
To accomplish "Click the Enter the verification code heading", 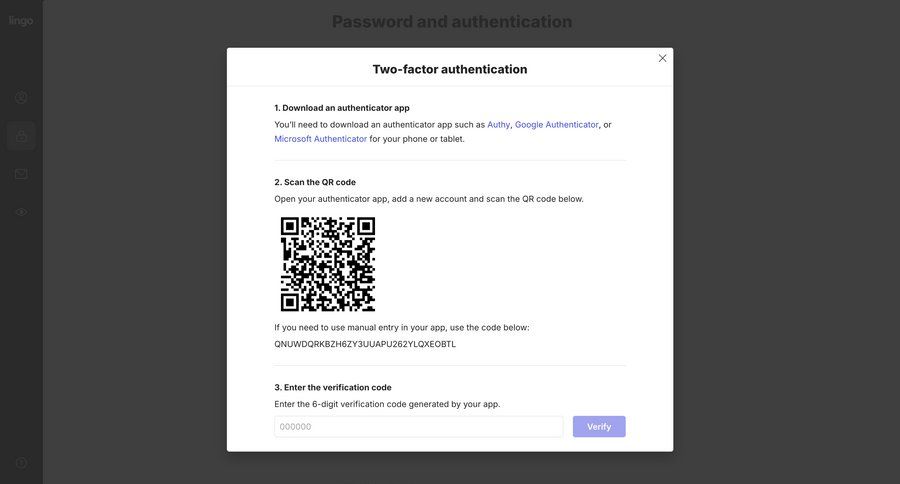I will pos(333,388).
